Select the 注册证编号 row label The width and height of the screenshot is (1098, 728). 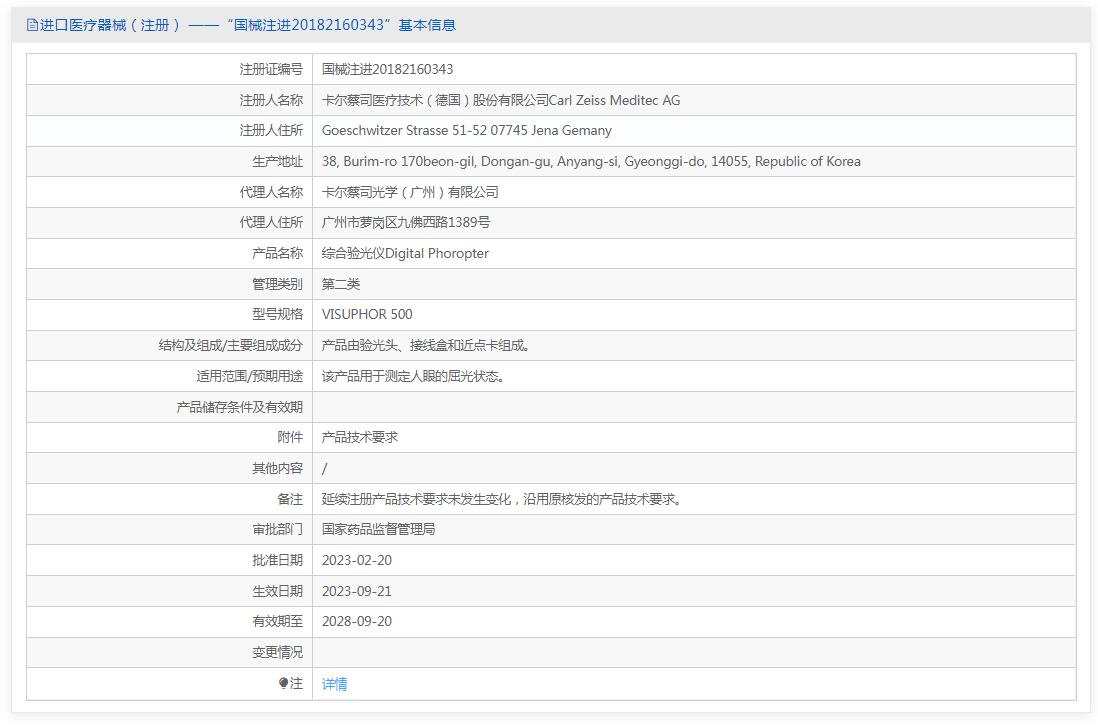271,69
